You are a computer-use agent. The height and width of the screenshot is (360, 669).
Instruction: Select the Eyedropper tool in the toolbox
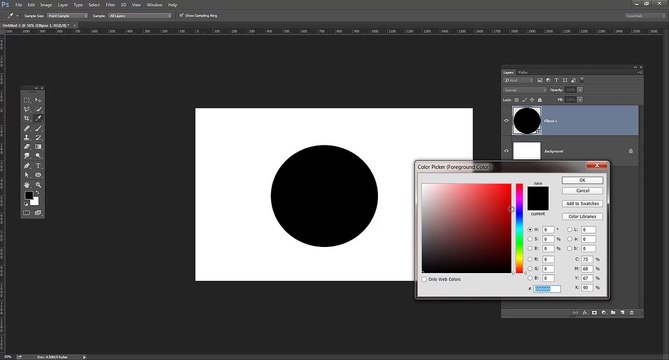[38, 118]
